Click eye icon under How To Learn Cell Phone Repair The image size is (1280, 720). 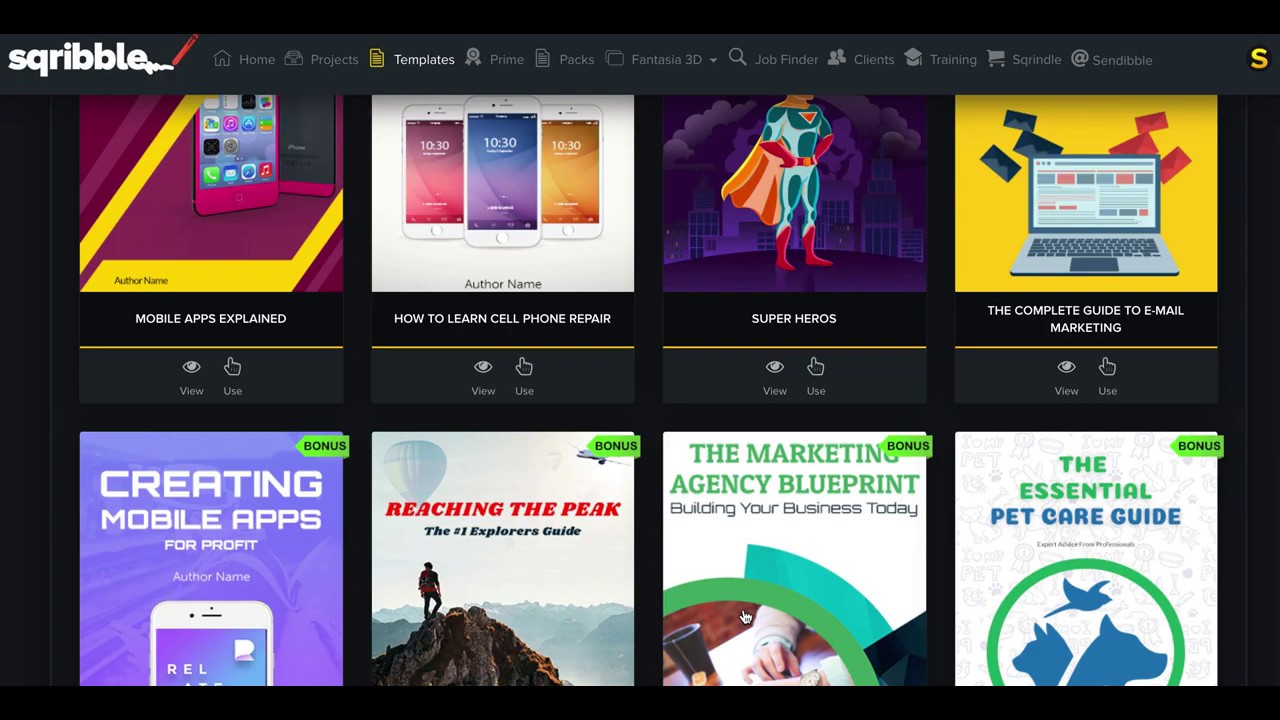(x=483, y=367)
